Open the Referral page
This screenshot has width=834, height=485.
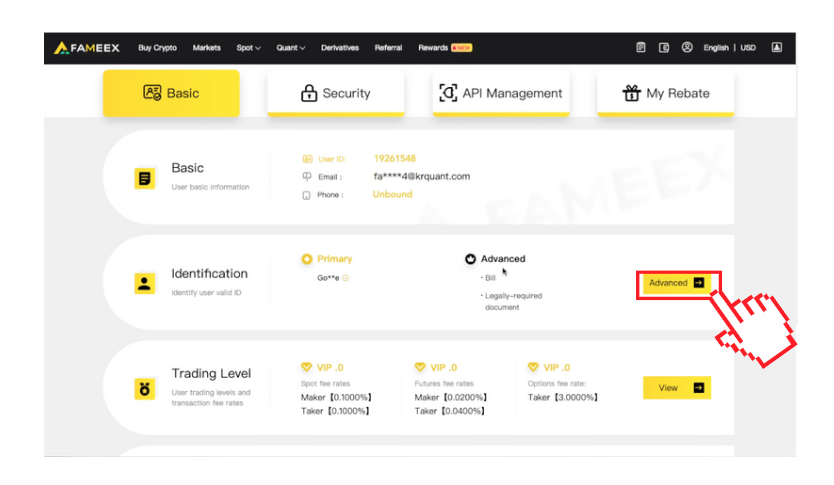tap(388, 47)
